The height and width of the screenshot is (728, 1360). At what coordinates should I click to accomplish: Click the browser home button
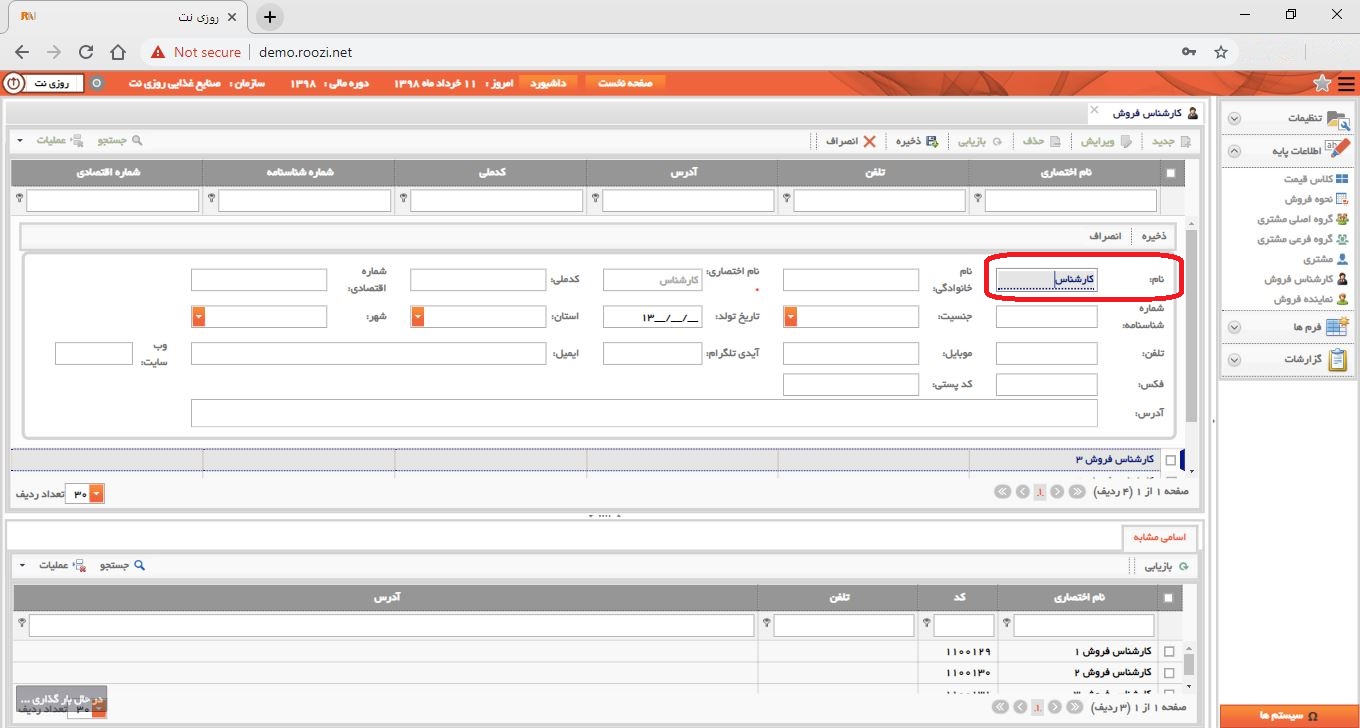pyautogui.click(x=118, y=52)
